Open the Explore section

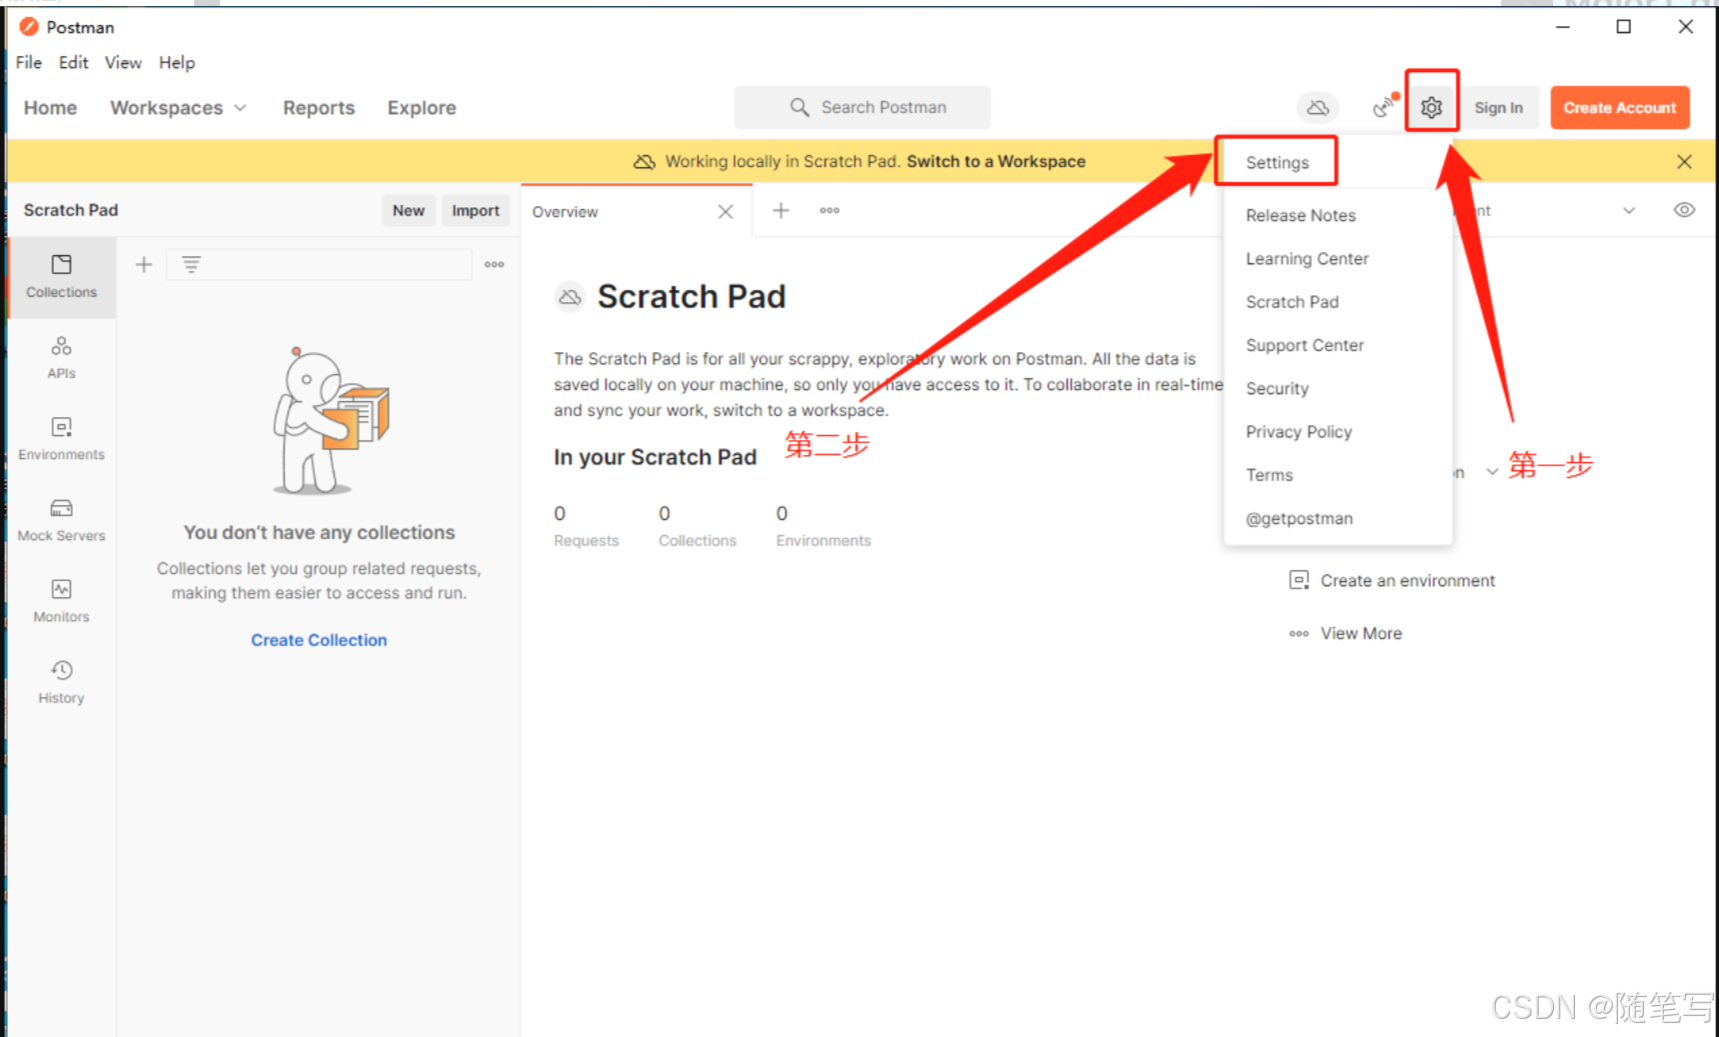421,107
